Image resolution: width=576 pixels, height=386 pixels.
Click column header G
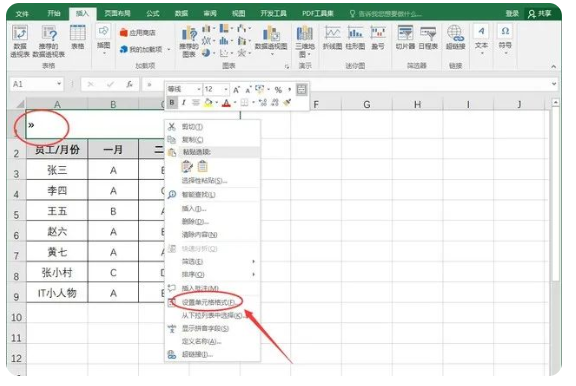367,105
